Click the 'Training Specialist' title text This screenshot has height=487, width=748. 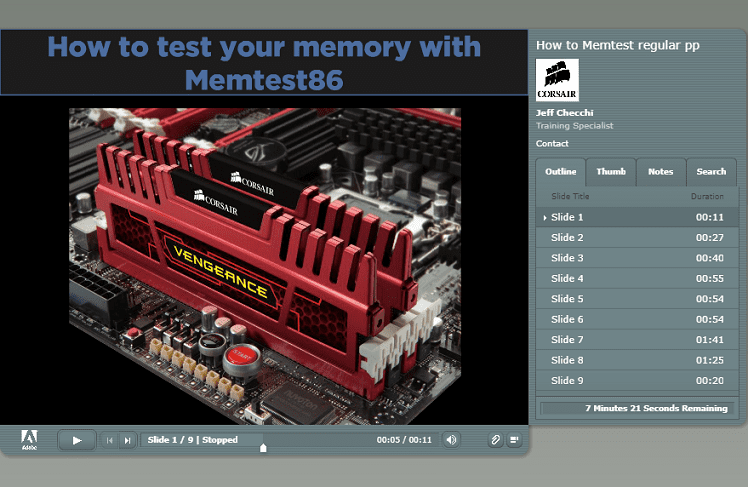click(x=574, y=126)
